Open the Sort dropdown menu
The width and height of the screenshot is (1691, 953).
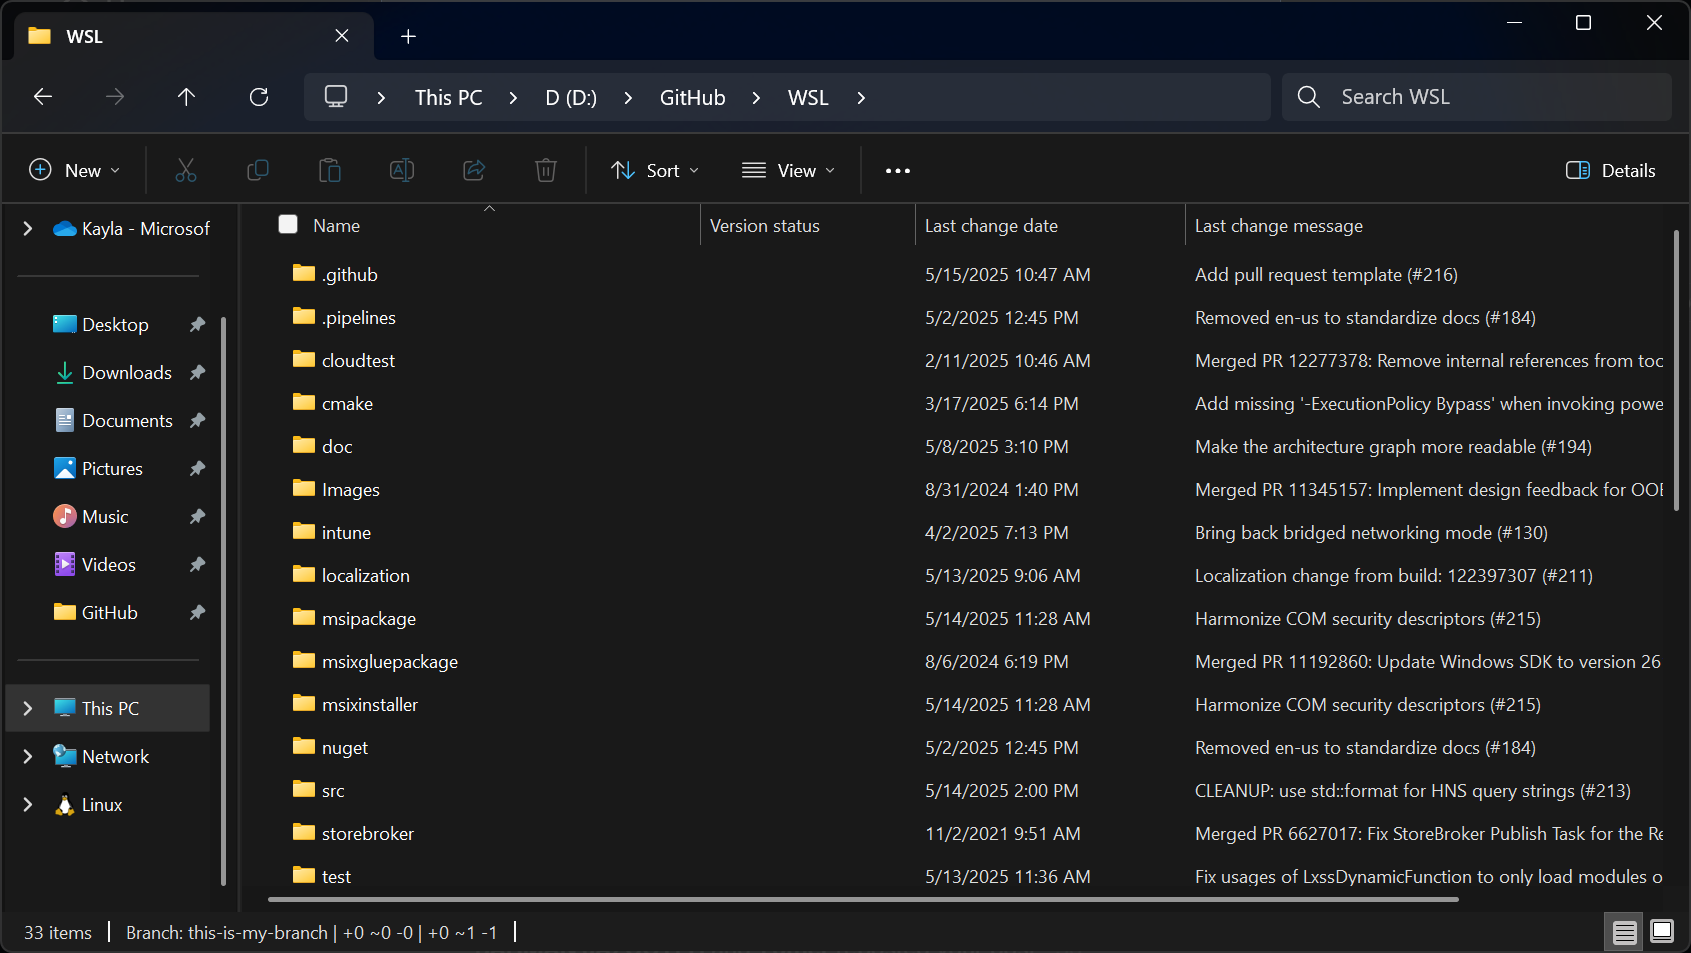point(655,171)
